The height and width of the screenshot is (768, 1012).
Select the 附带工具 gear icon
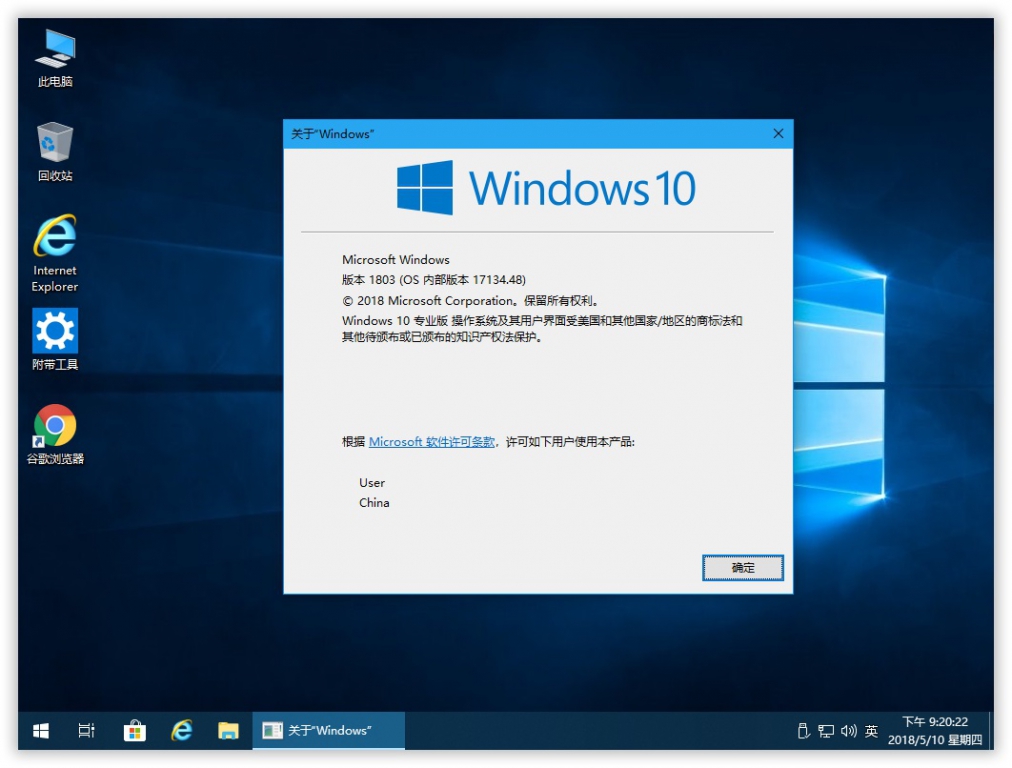point(55,339)
